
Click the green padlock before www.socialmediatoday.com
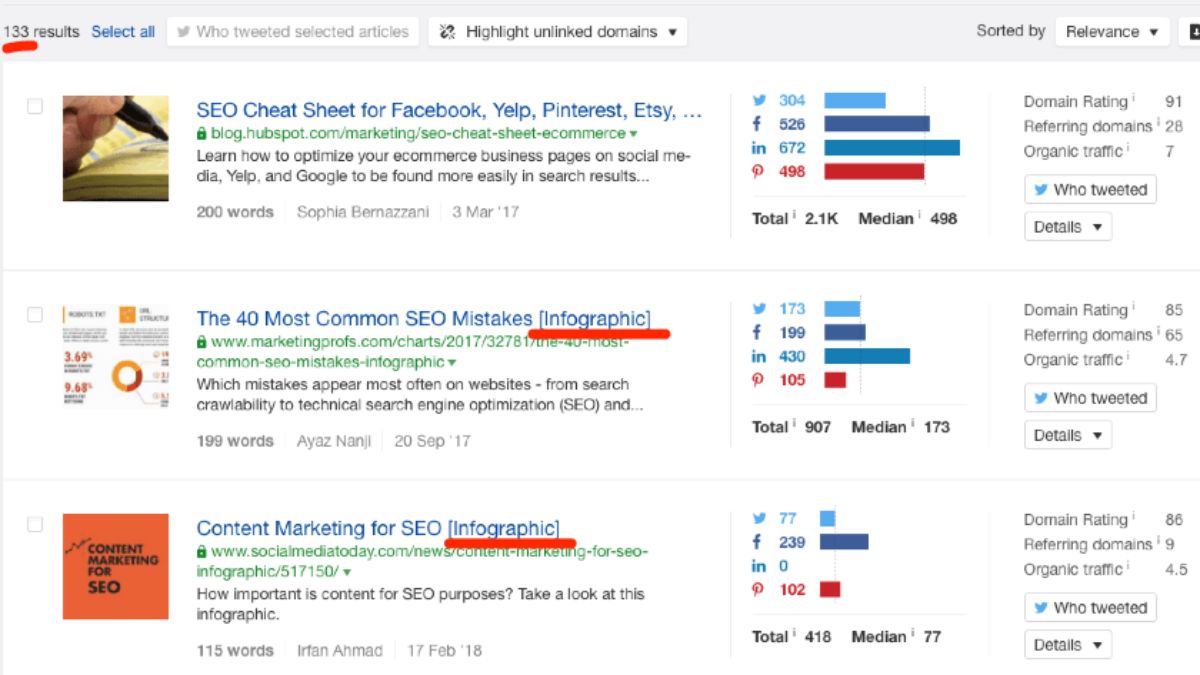[x=202, y=552]
